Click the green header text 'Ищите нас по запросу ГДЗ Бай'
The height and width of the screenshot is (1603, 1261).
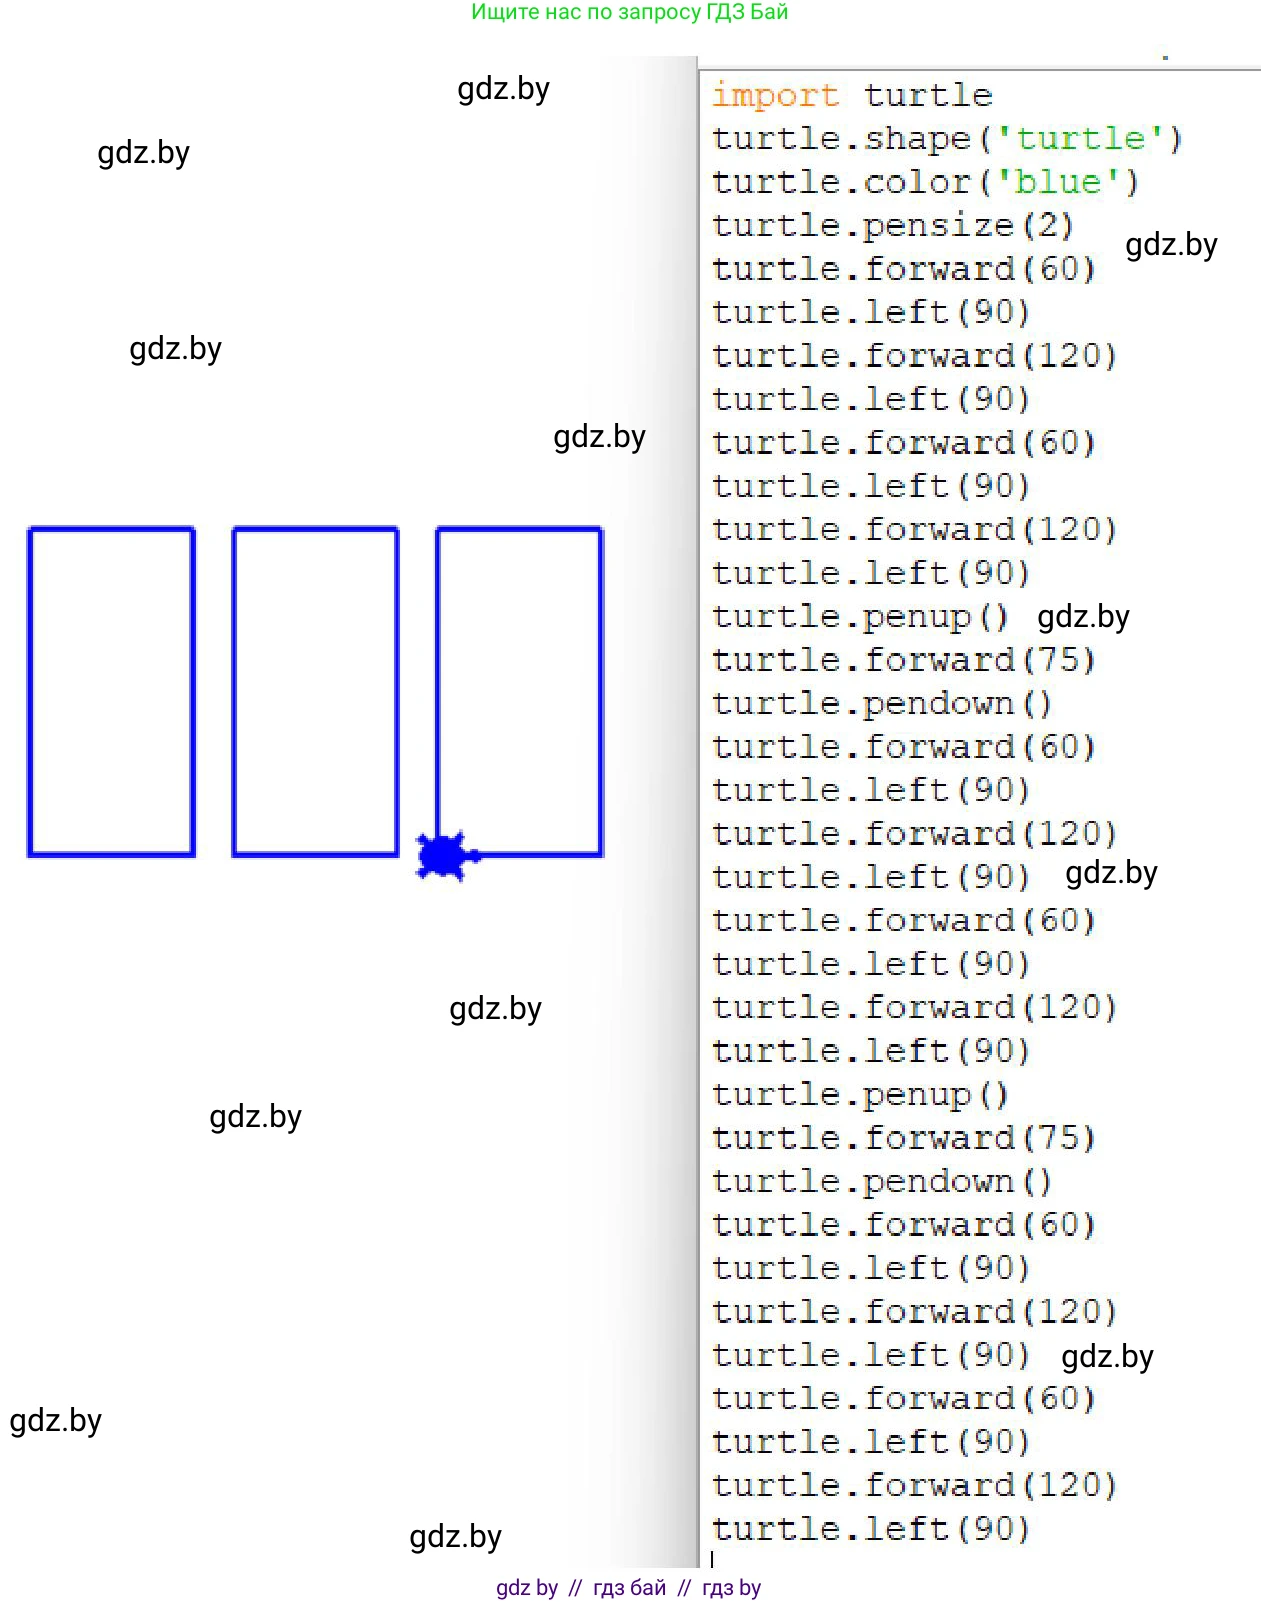629,13
